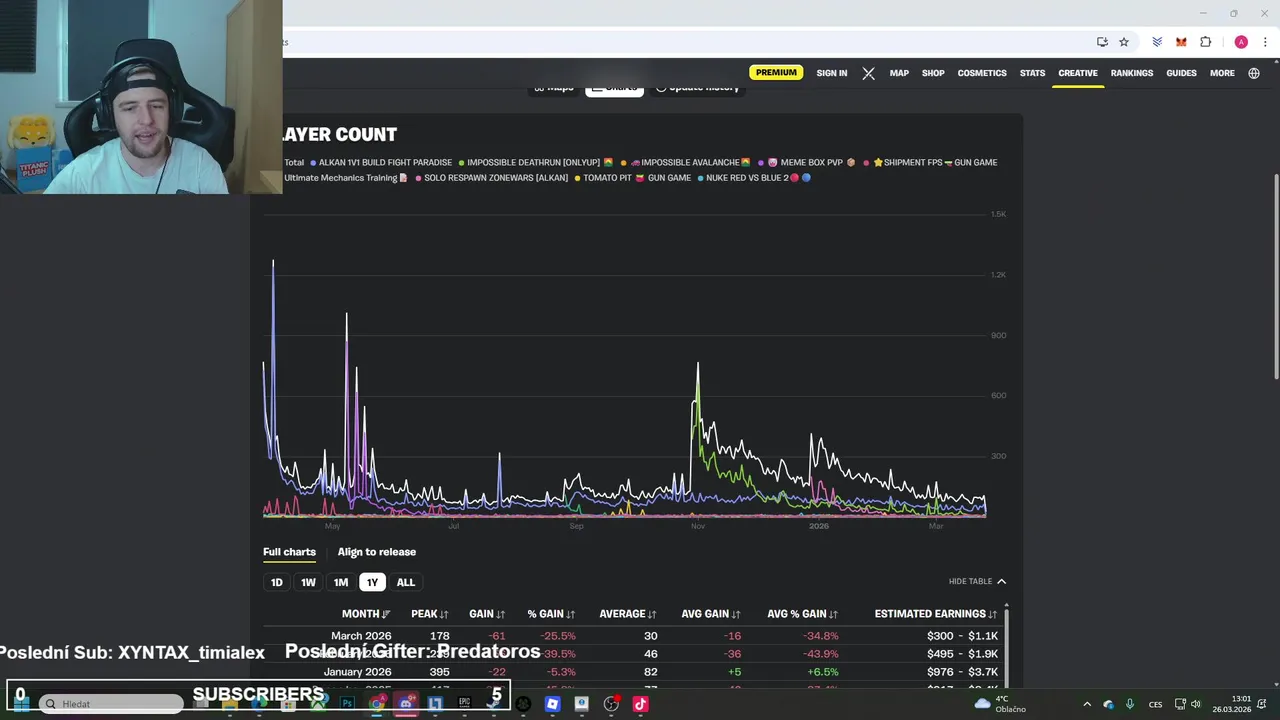The width and height of the screenshot is (1280, 720).
Task: Collapse table with HIDE TABLE
Action: (x=977, y=581)
